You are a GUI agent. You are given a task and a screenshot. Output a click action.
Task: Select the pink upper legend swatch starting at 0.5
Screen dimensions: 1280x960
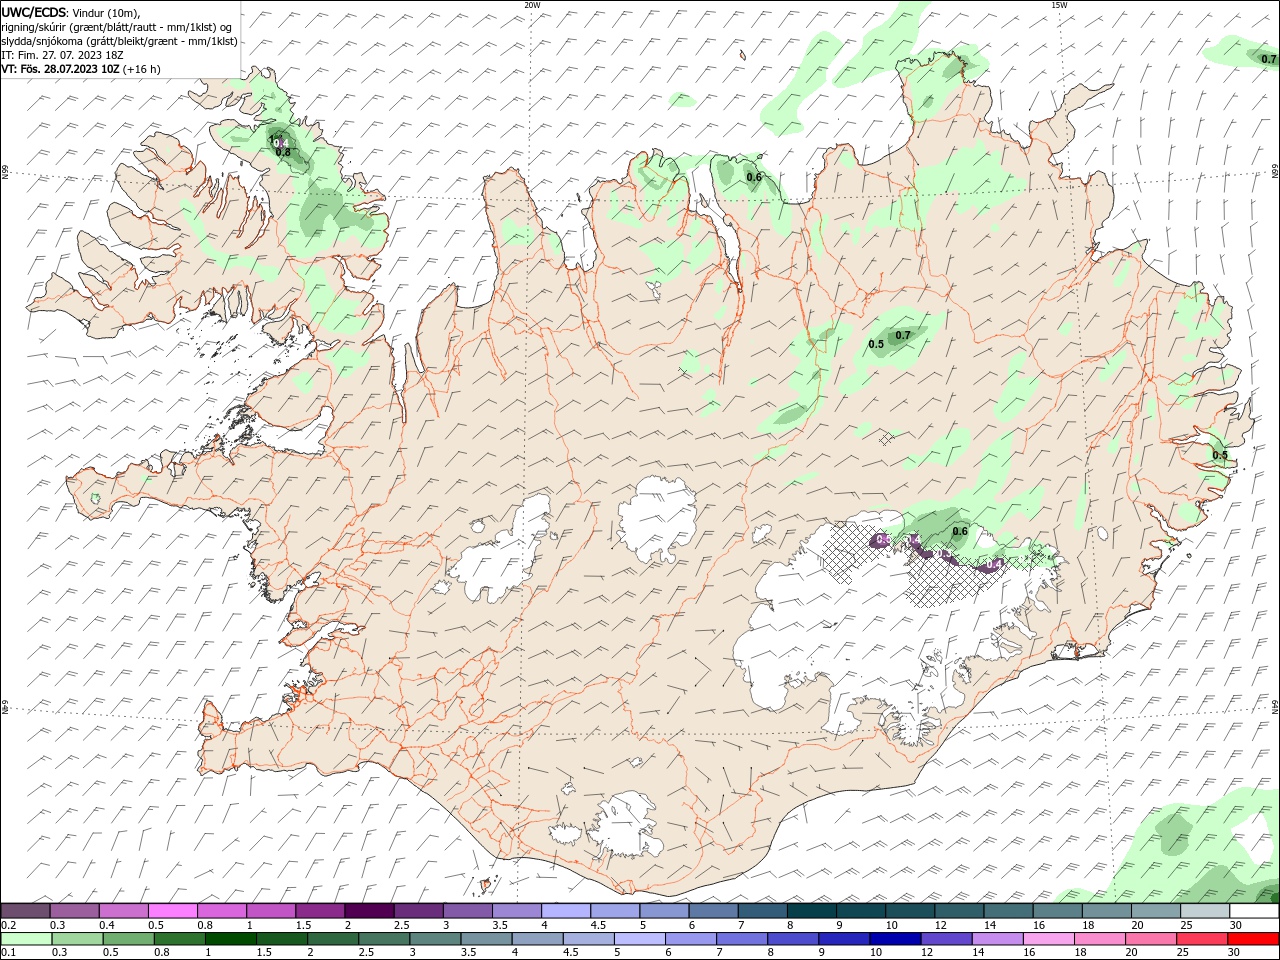tap(173, 910)
